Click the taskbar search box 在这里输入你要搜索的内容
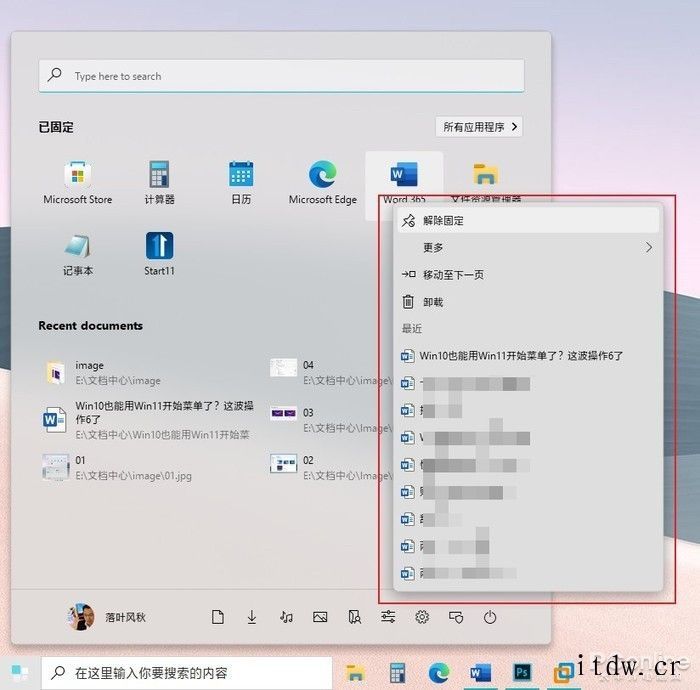 (187, 673)
